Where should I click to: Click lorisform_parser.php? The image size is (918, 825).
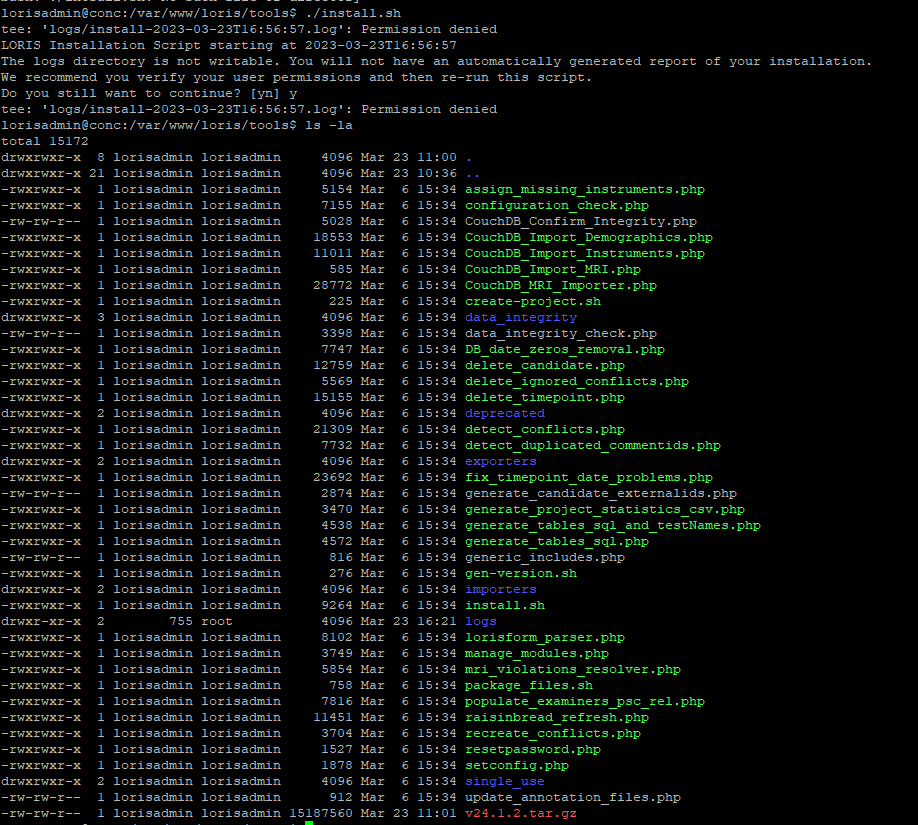click(544, 638)
